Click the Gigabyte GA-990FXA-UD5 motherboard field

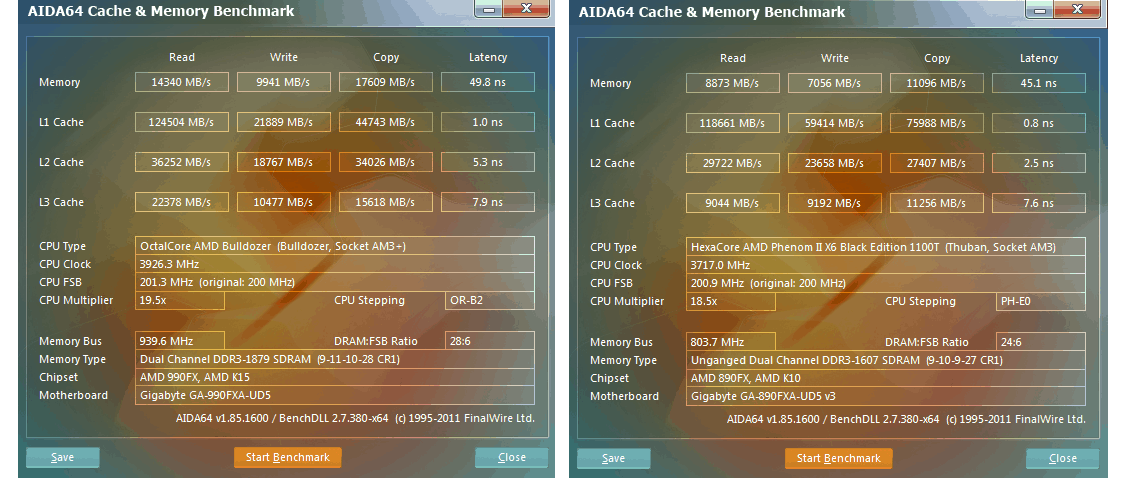[334, 395]
